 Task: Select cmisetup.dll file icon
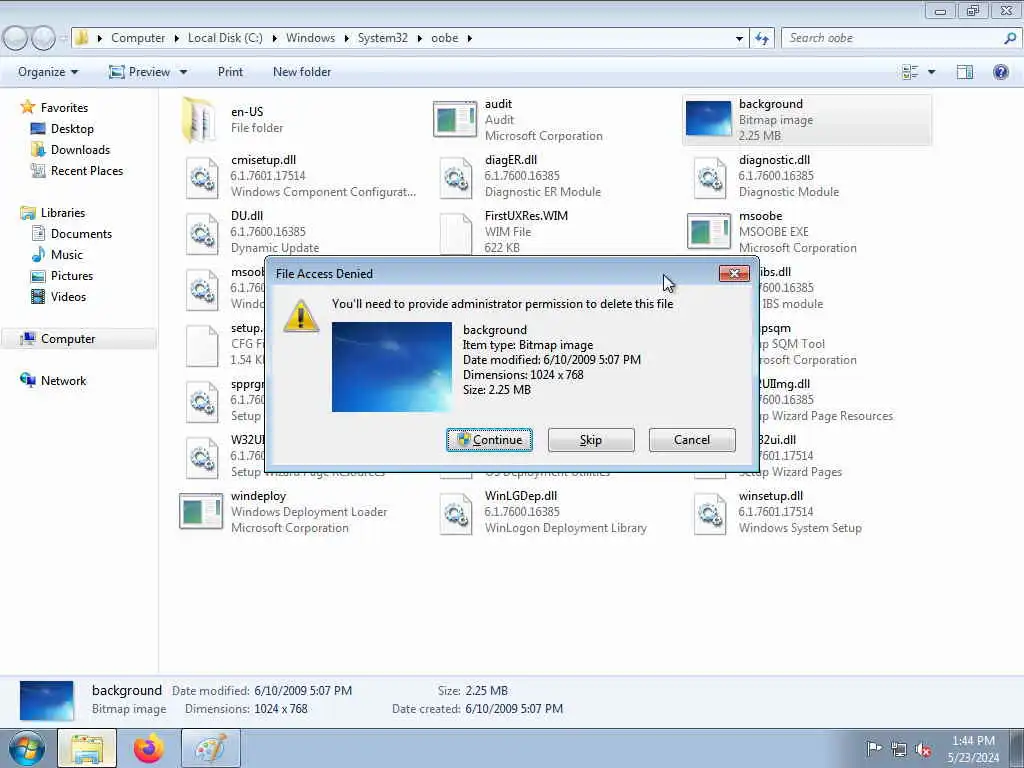[x=202, y=178]
